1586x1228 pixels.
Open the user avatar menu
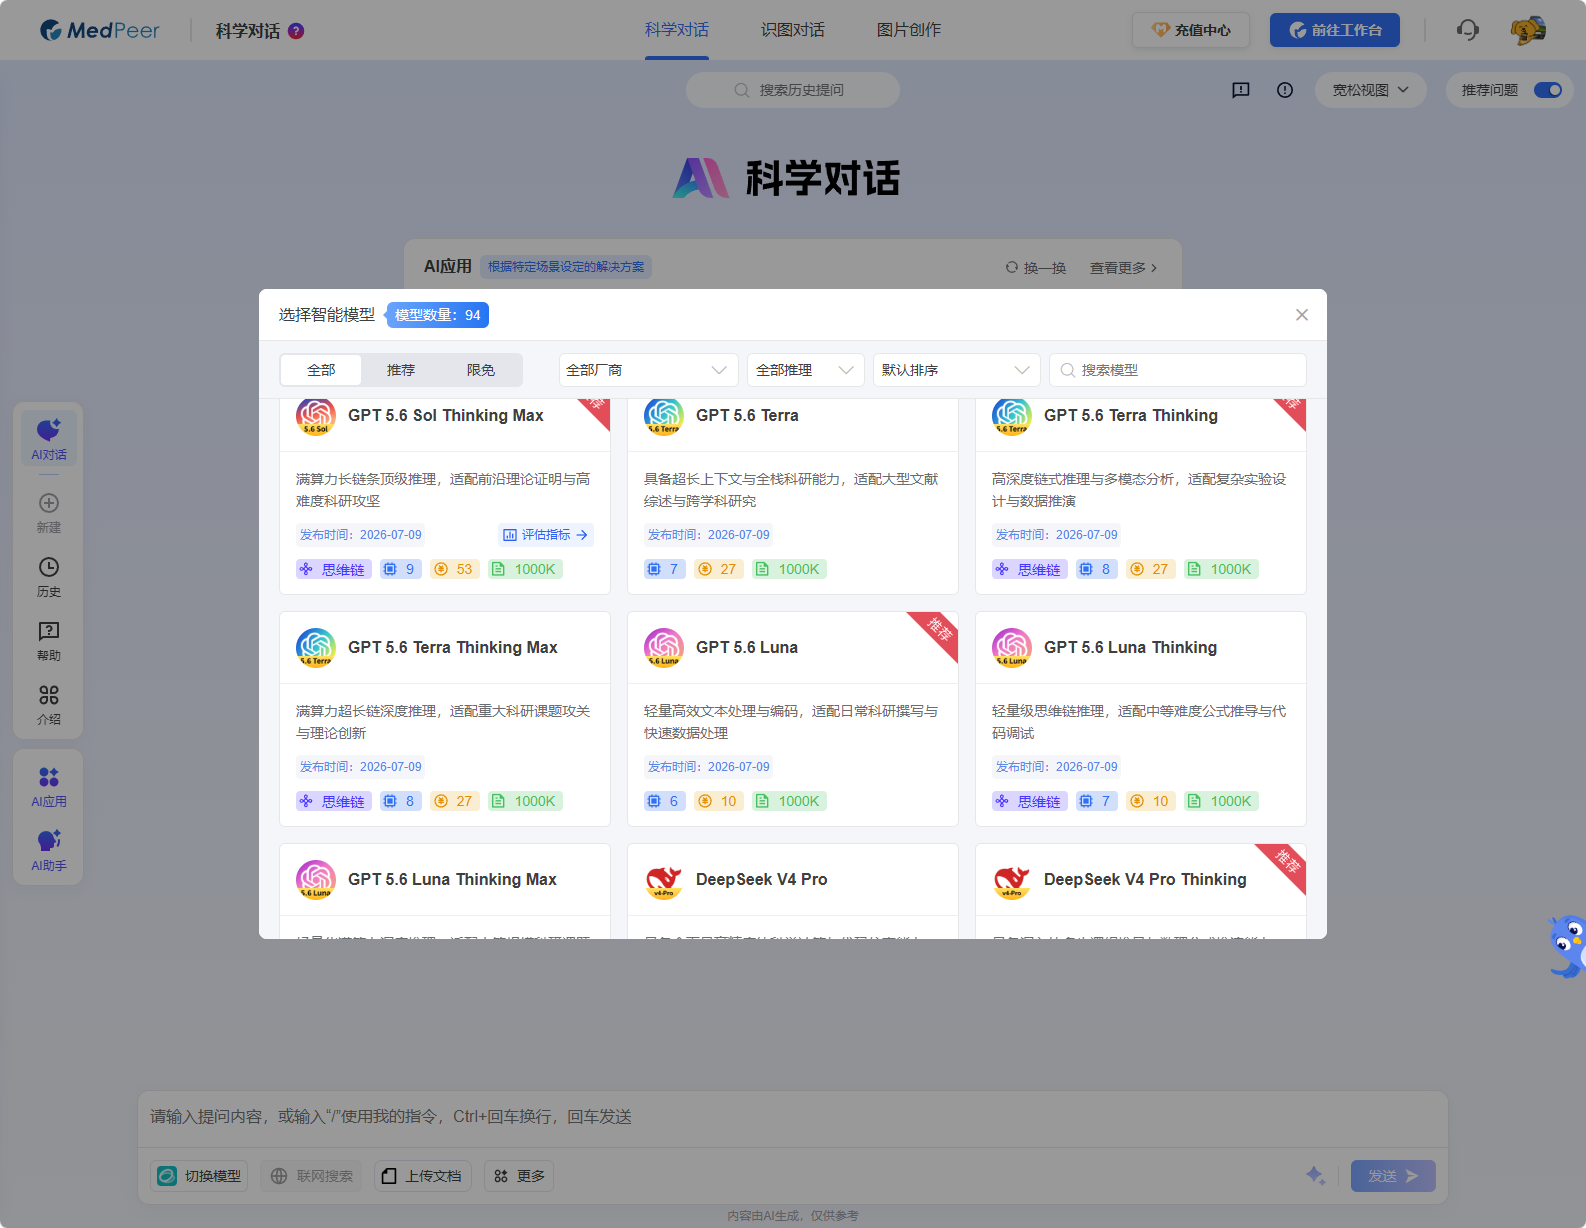pos(1527,30)
